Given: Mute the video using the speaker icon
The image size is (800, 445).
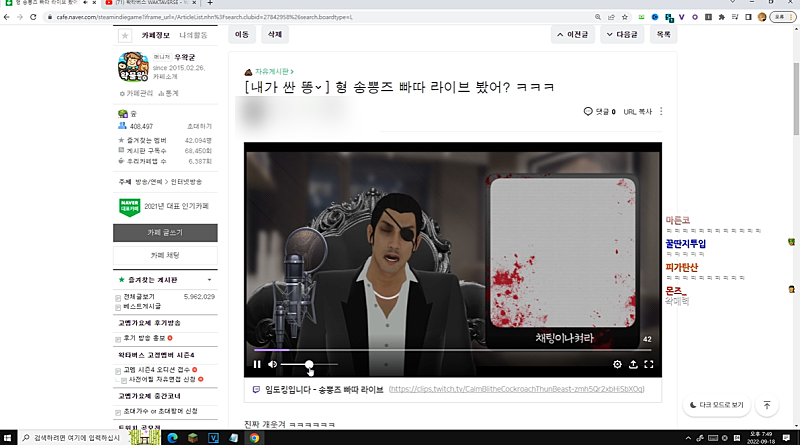Looking at the screenshot, I should 273,365.
